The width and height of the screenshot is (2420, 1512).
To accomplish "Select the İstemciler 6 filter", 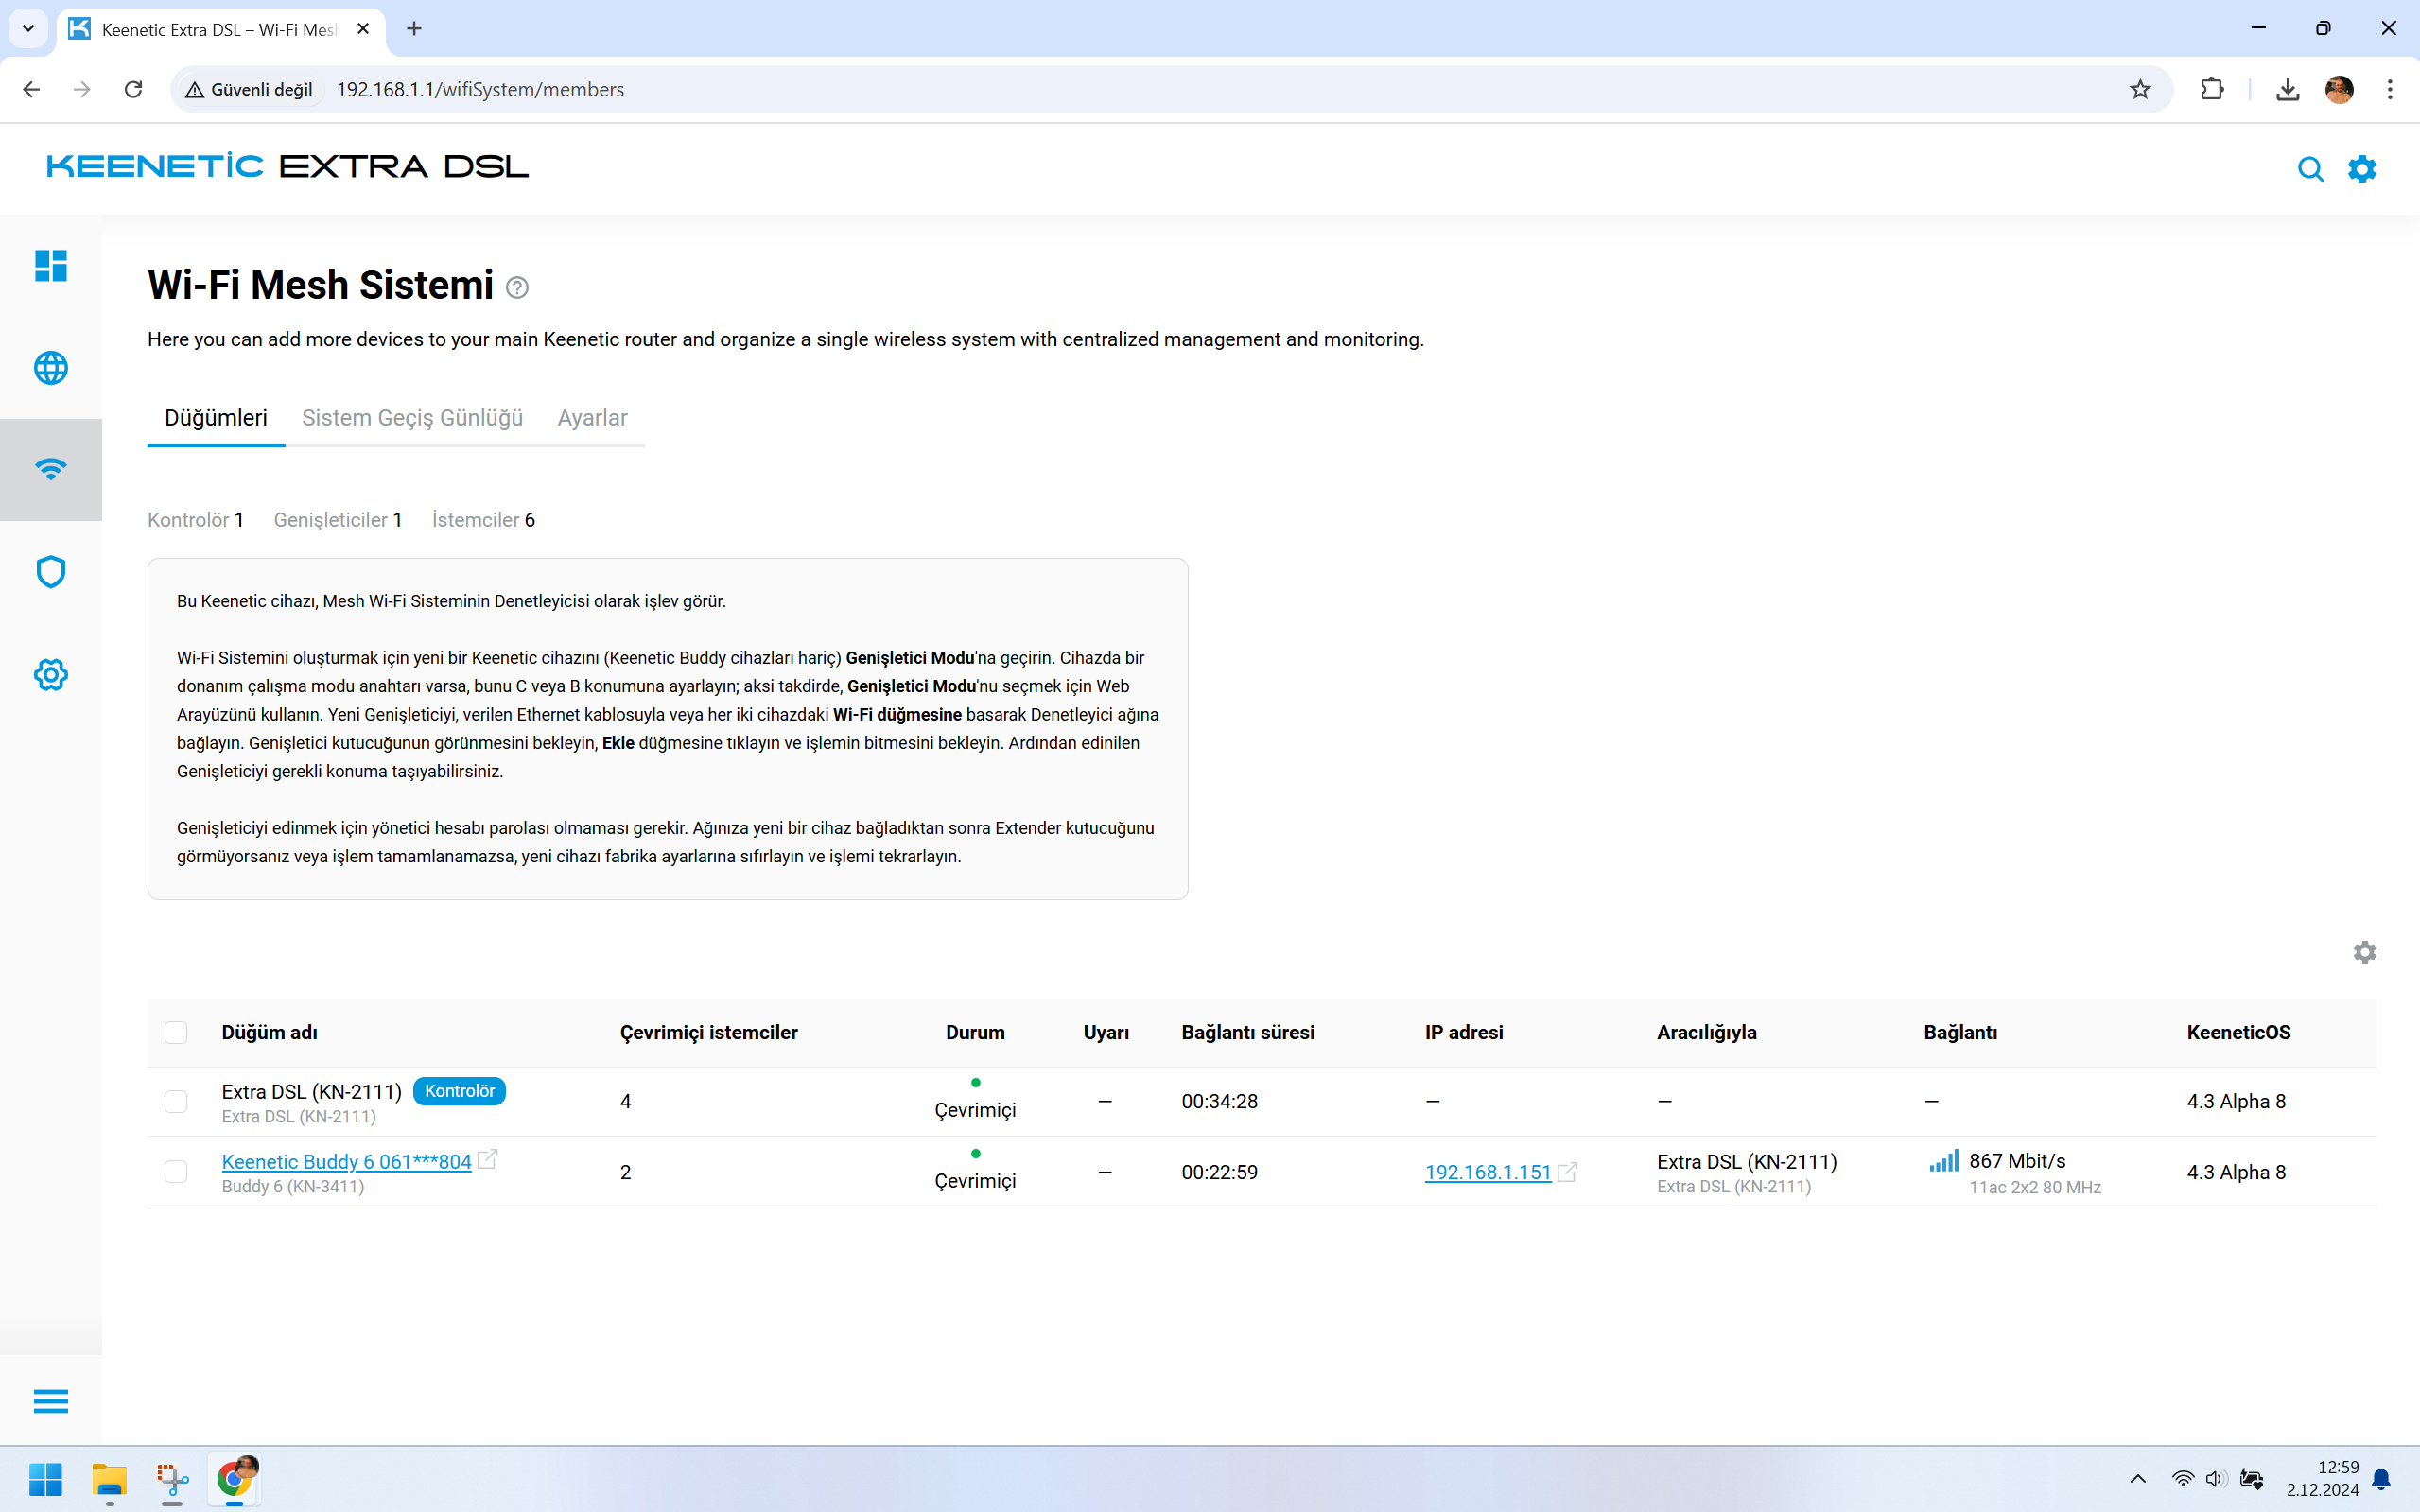I will click(x=483, y=520).
